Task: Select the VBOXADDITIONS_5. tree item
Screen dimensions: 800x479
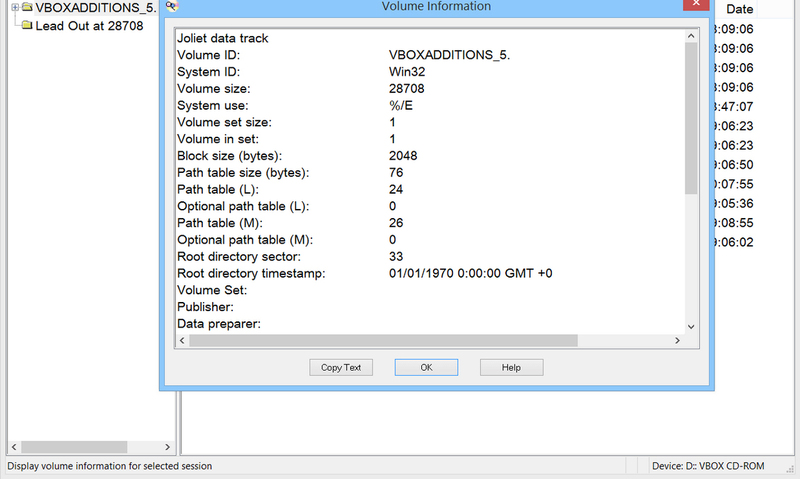Action: (x=95, y=8)
